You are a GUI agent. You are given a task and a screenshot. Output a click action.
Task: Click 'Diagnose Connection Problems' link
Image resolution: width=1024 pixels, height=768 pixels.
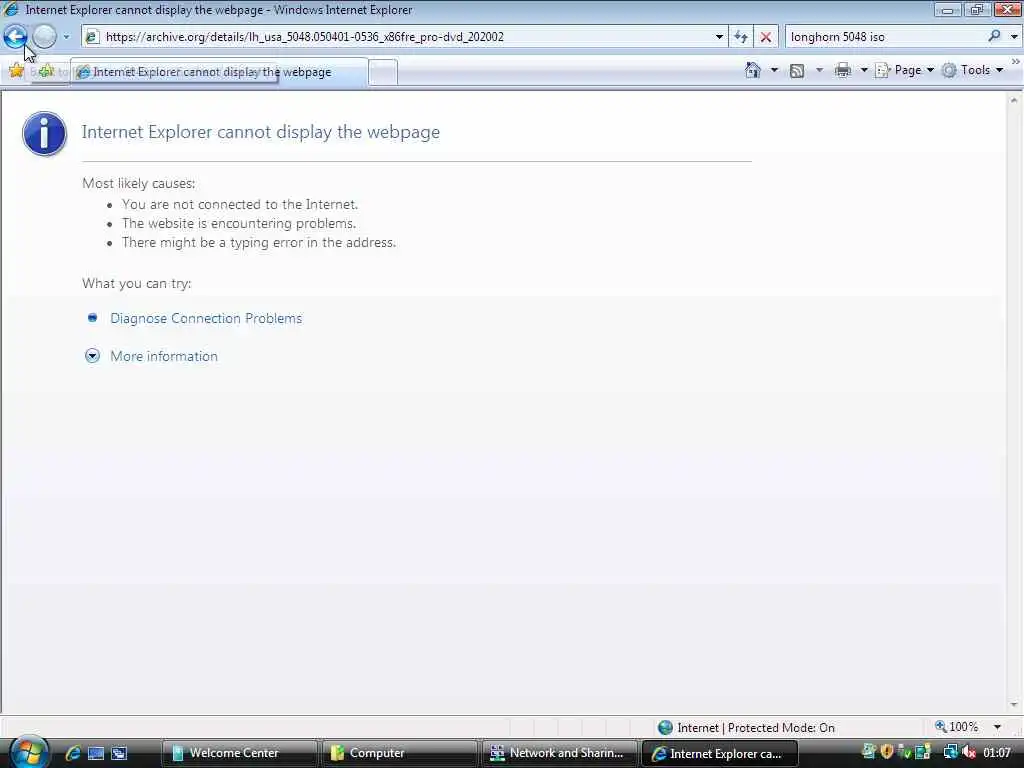206,318
